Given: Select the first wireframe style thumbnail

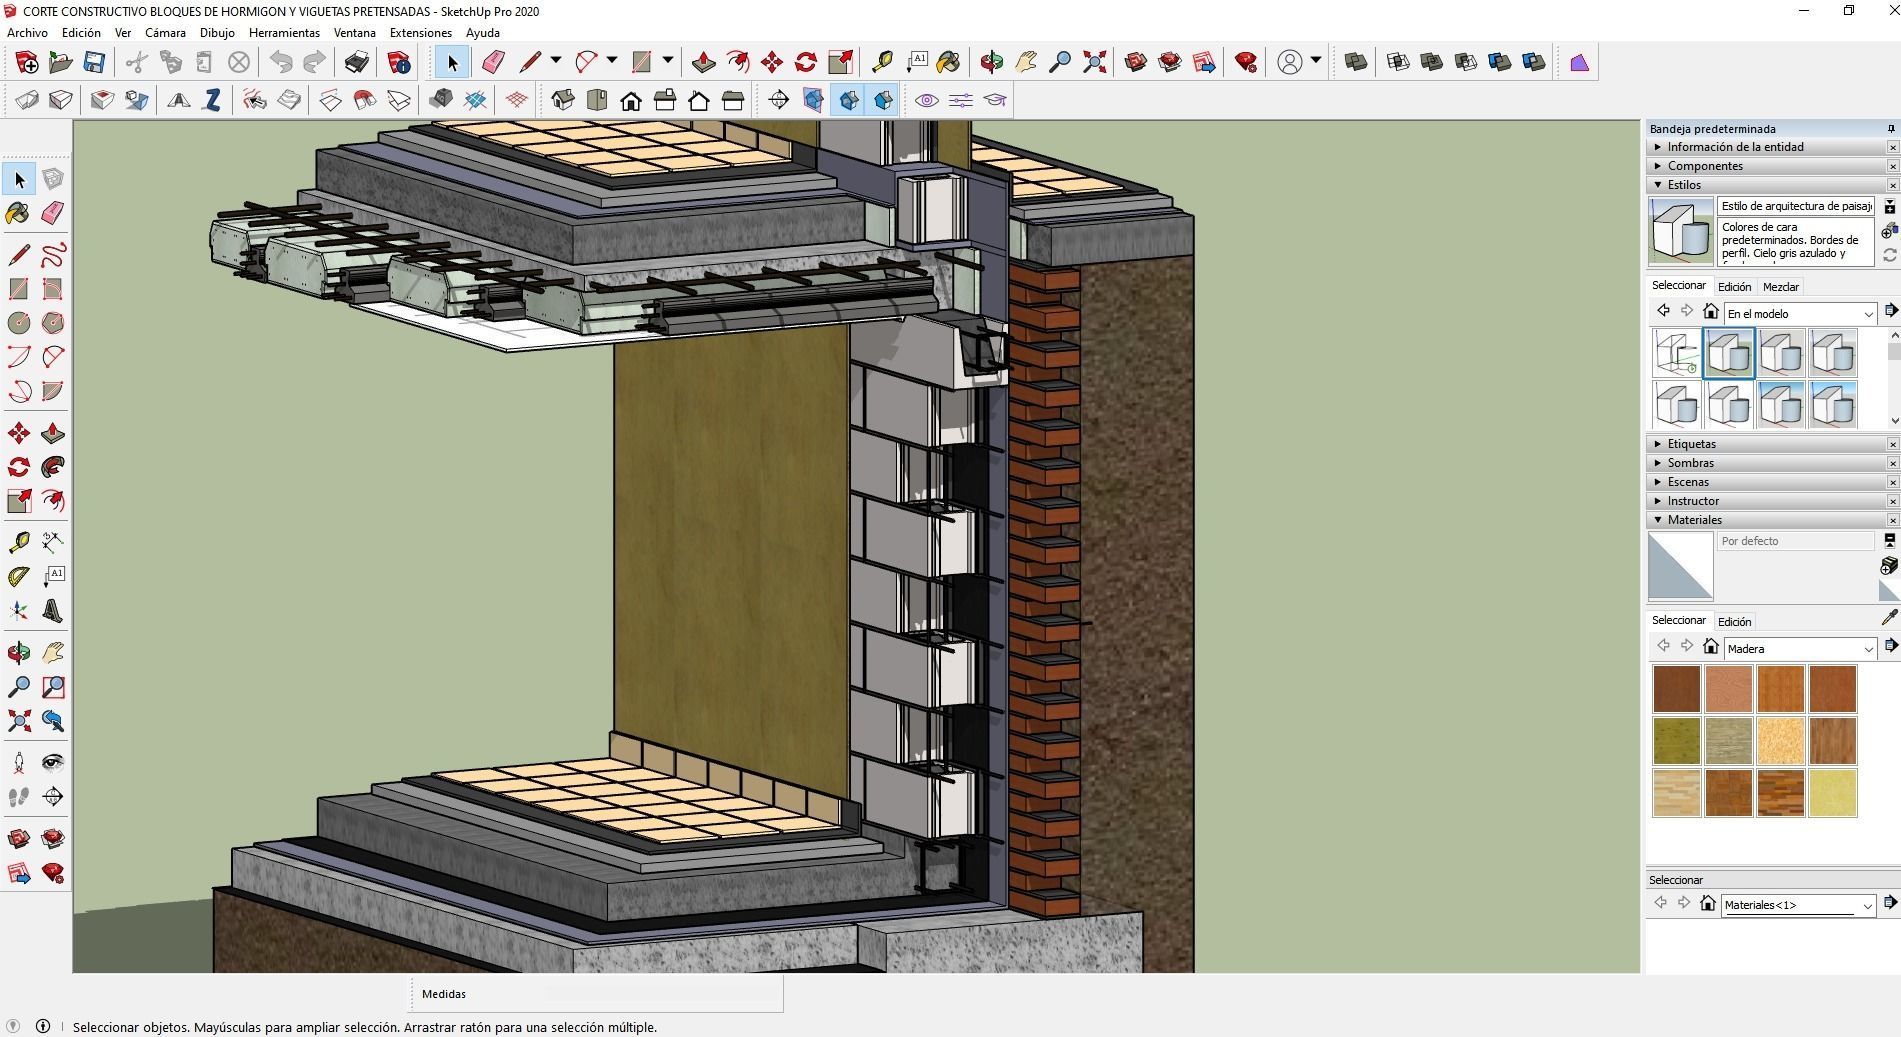Looking at the screenshot, I should [x=1677, y=353].
